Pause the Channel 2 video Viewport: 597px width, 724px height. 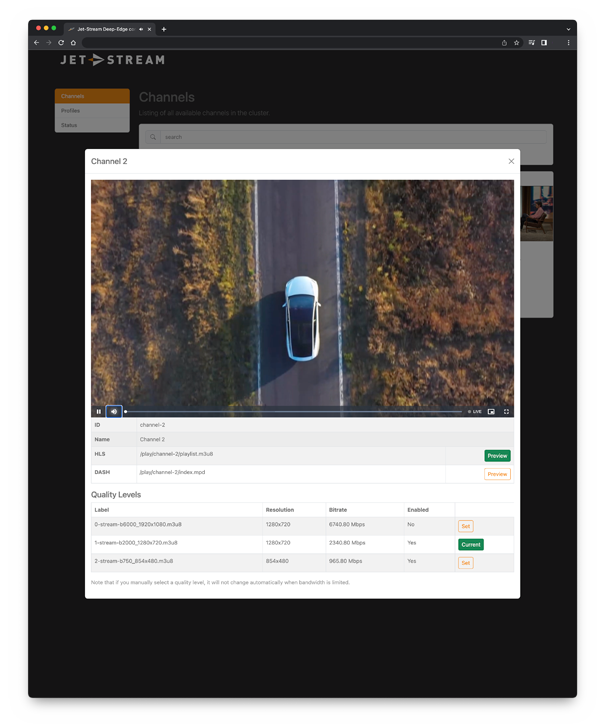[x=98, y=411]
